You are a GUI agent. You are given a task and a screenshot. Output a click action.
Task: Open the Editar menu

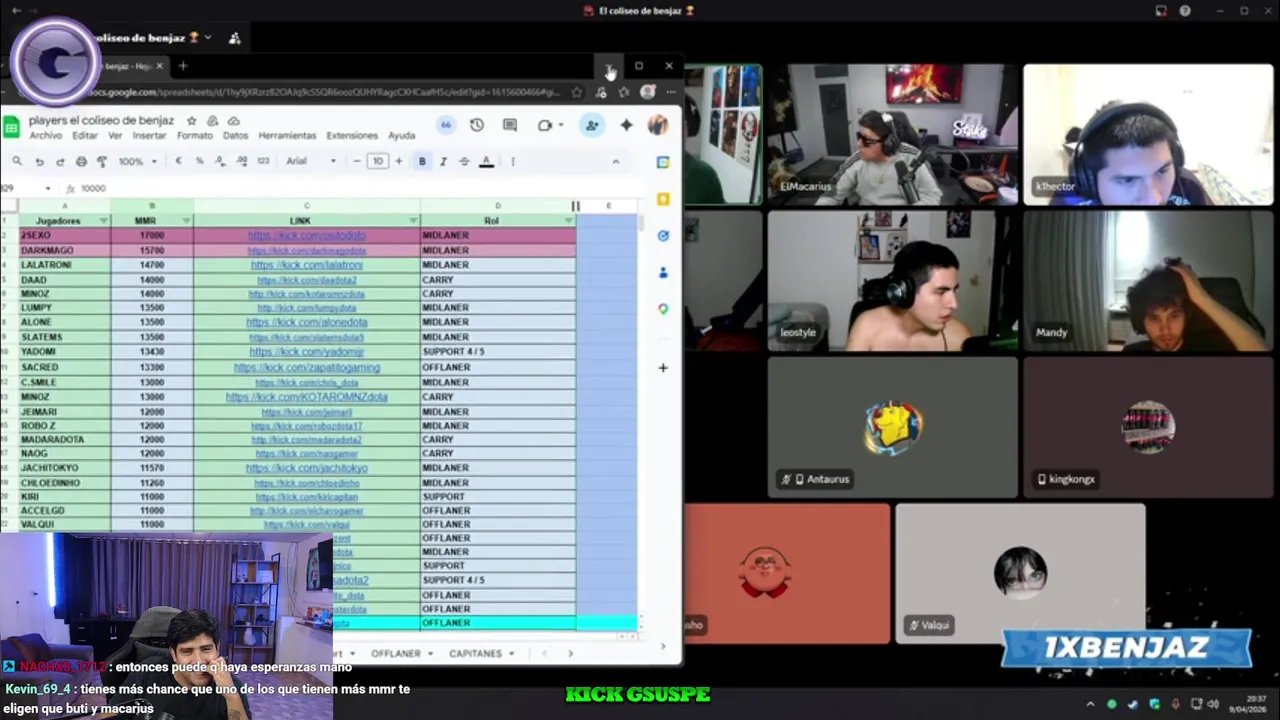tap(85, 136)
